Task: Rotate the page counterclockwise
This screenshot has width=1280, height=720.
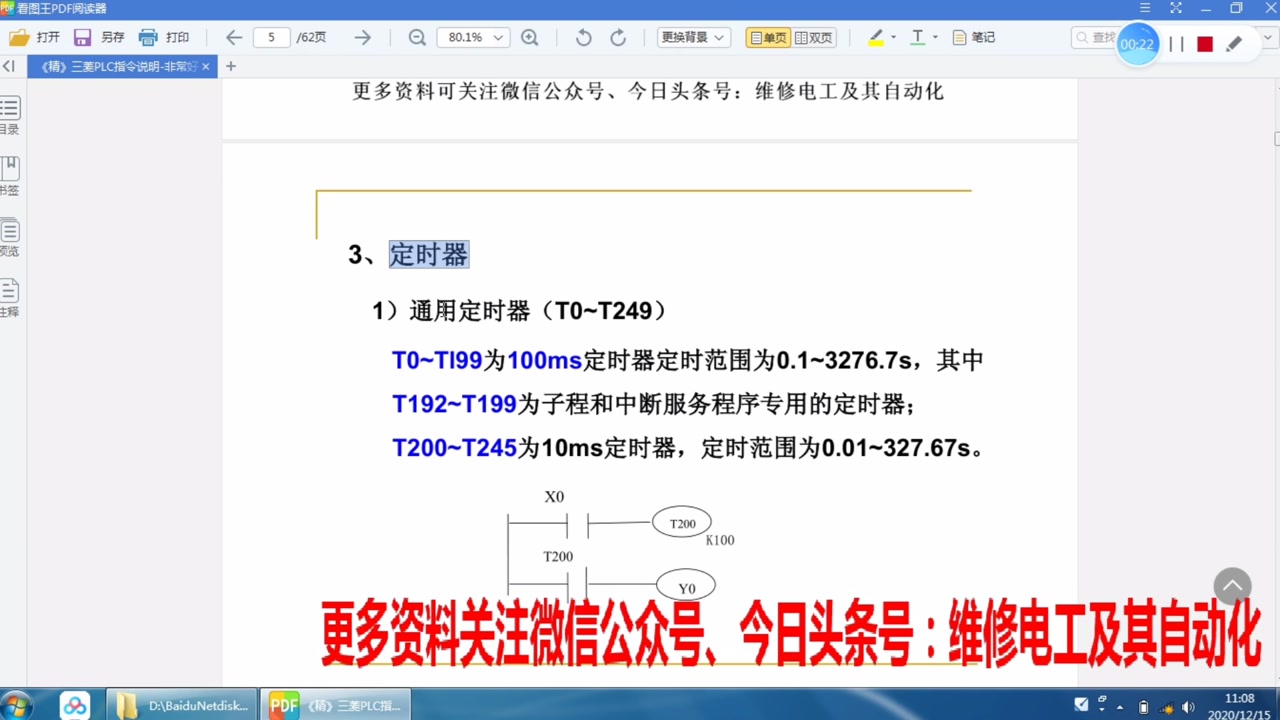Action: pos(584,37)
